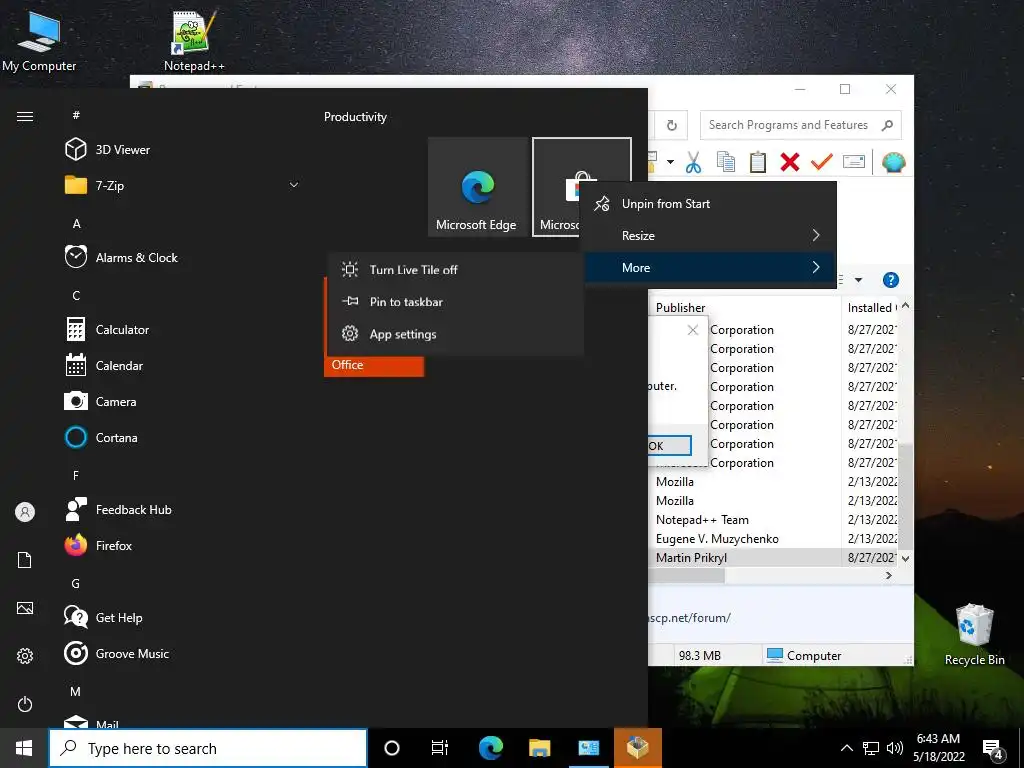
Task: Open the network tray icon
Action: click(x=871, y=748)
